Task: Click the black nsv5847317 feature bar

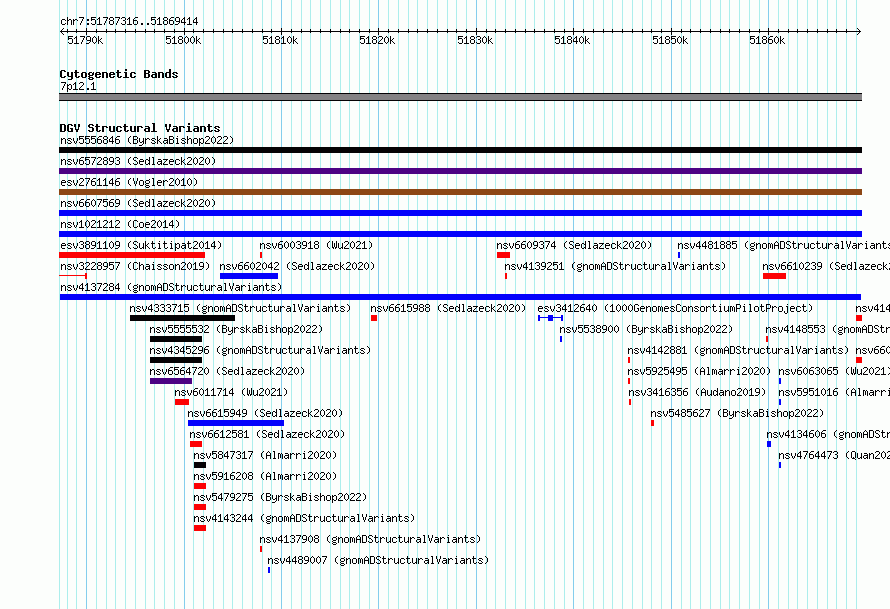Action: [x=200, y=465]
